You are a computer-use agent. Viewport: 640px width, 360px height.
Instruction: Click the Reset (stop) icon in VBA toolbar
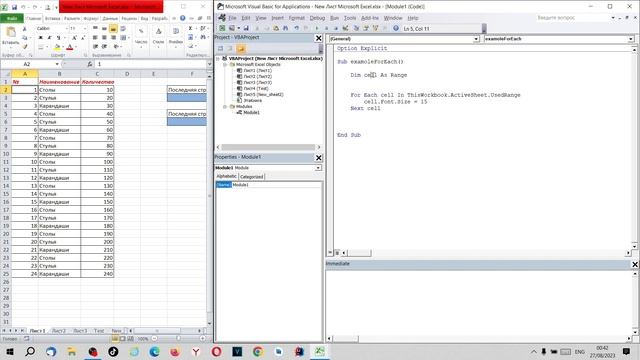tap(336, 28)
